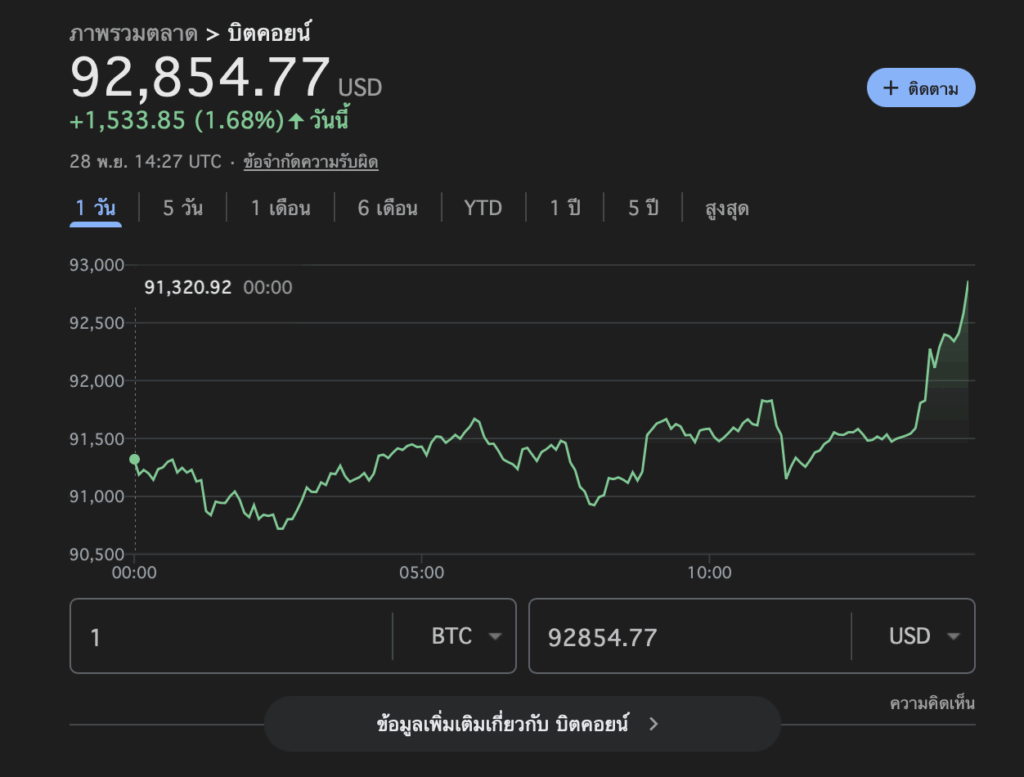Click the ข้อจำกัดความรับผิด disclaimer link
Viewport: 1024px width, 777px height.
(311, 161)
